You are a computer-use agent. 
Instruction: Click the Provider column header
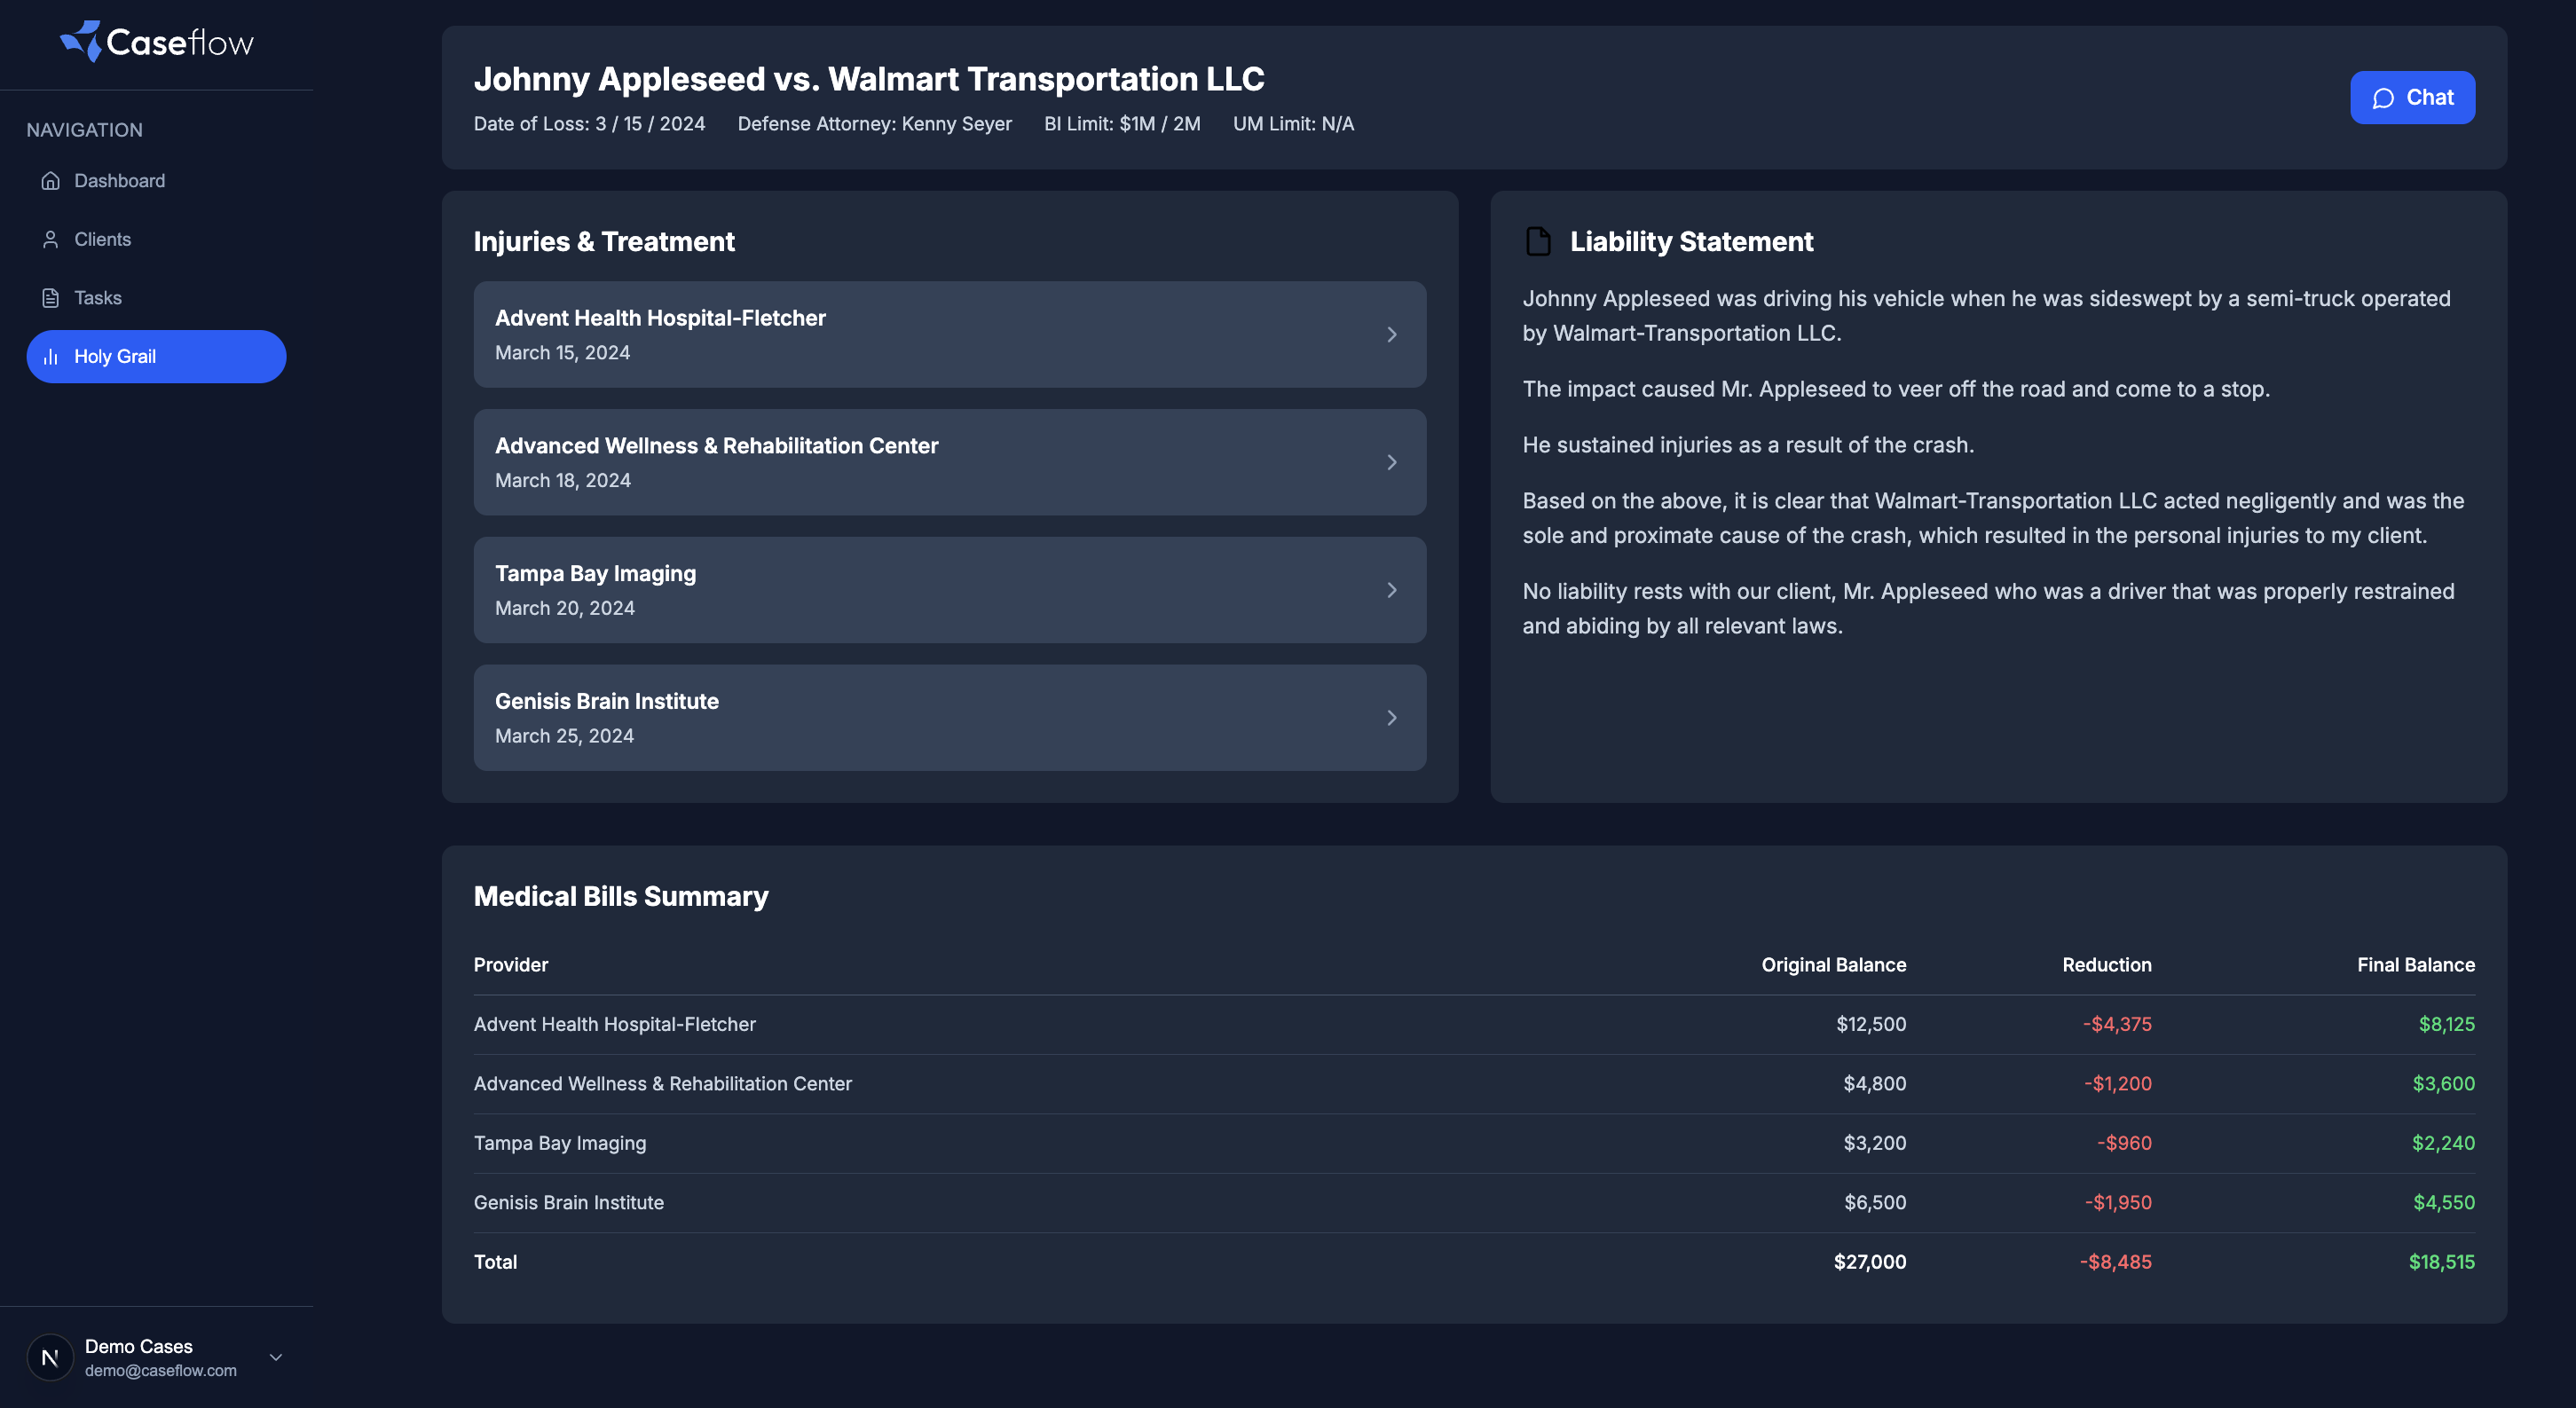click(x=511, y=965)
